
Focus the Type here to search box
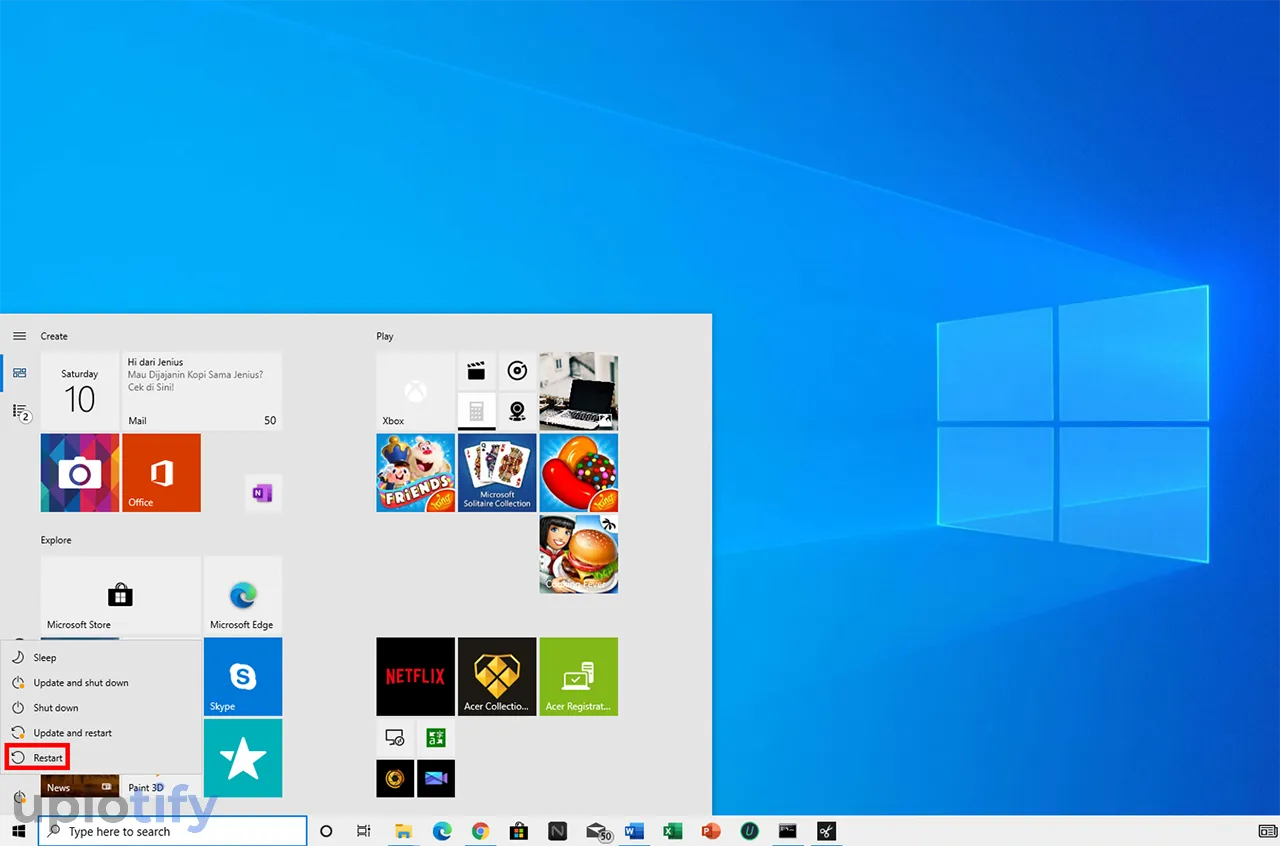[172, 831]
